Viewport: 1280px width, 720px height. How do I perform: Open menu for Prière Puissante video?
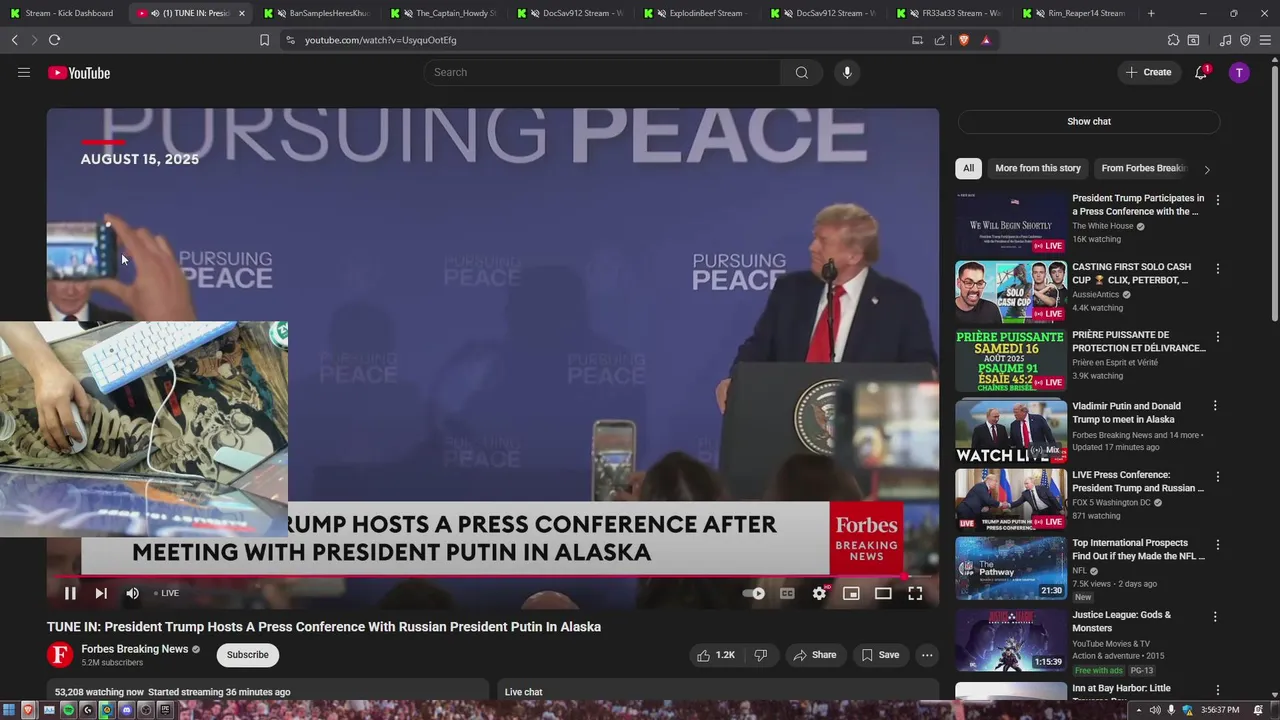pos(1217,336)
